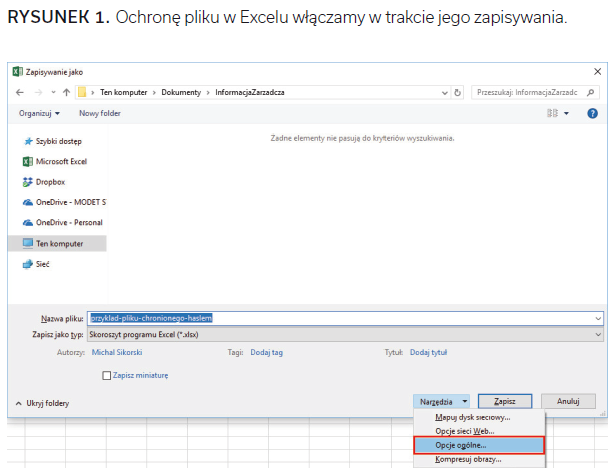Choose 'Opcje ogólne...' menu entry
Screen dimensions: 614x476
pyautogui.click(x=479, y=445)
